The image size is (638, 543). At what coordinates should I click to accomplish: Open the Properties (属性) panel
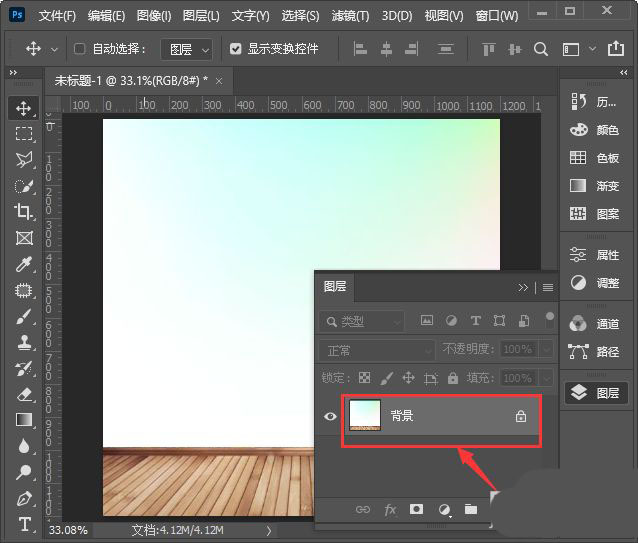point(594,255)
